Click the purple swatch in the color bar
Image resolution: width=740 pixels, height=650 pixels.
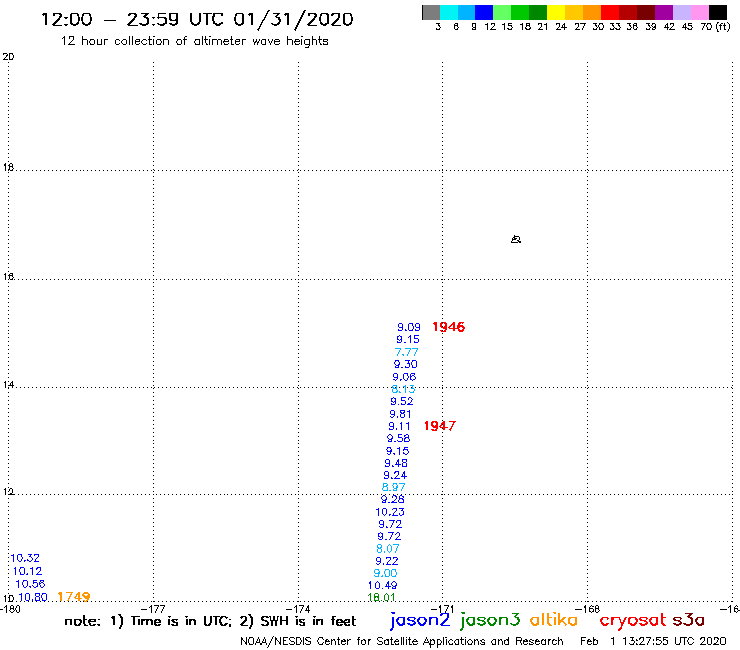coord(664,12)
